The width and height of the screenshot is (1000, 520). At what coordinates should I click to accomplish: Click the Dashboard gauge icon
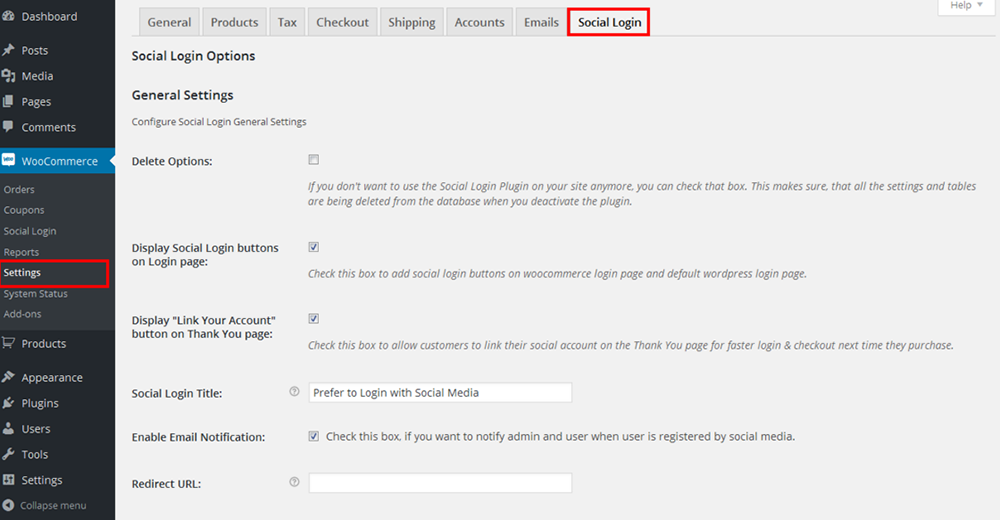click(9, 17)
